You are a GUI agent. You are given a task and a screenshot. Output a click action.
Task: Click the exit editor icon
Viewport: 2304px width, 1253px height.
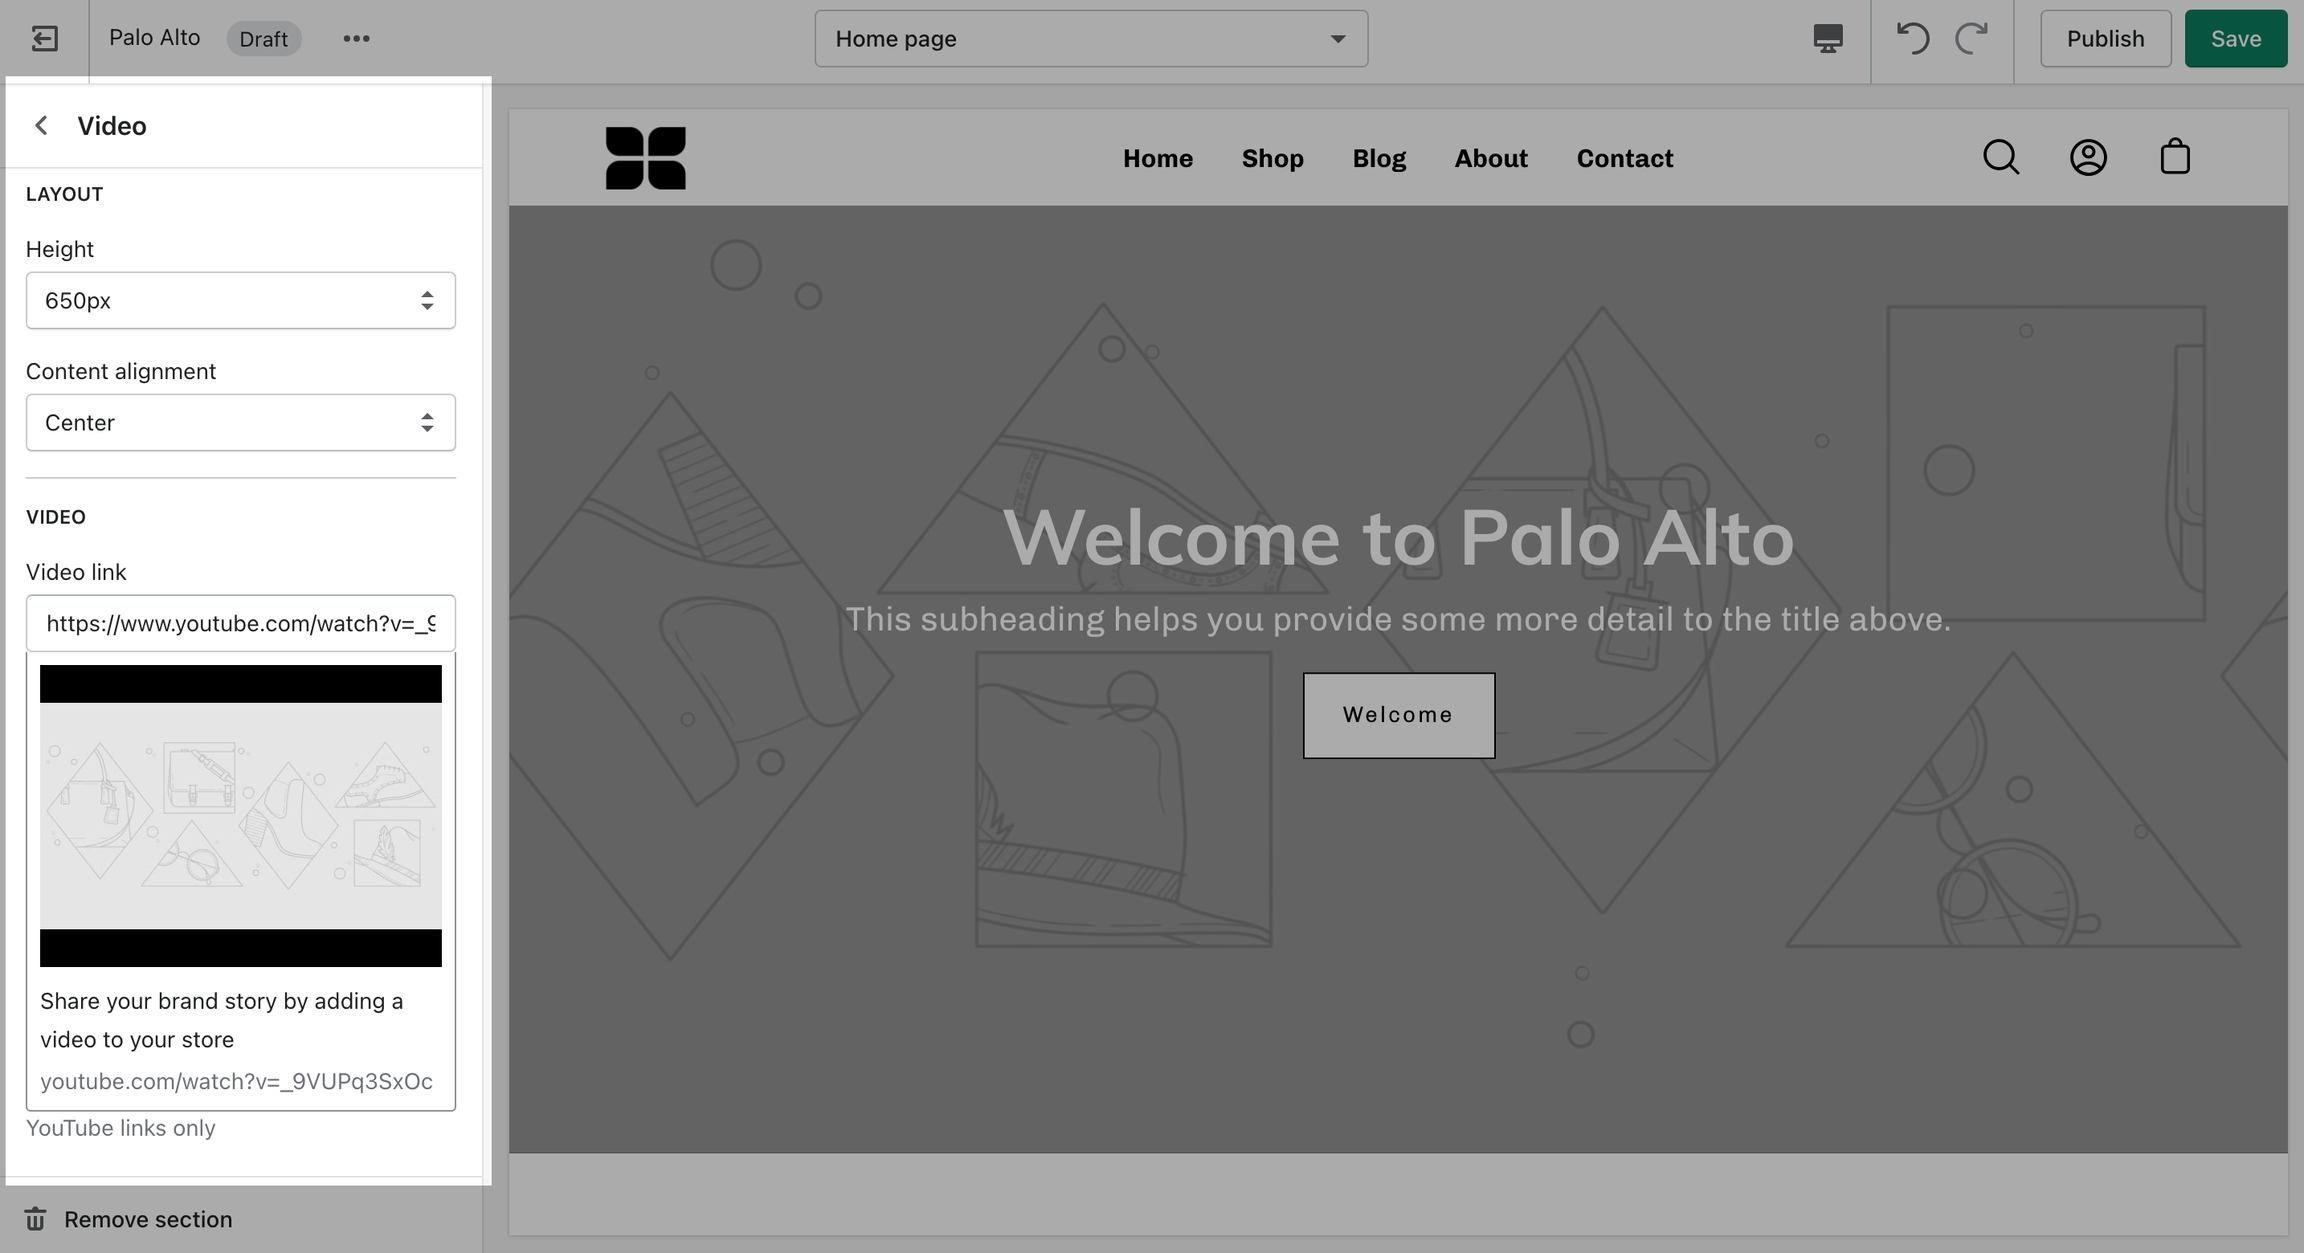coord(44,39)
